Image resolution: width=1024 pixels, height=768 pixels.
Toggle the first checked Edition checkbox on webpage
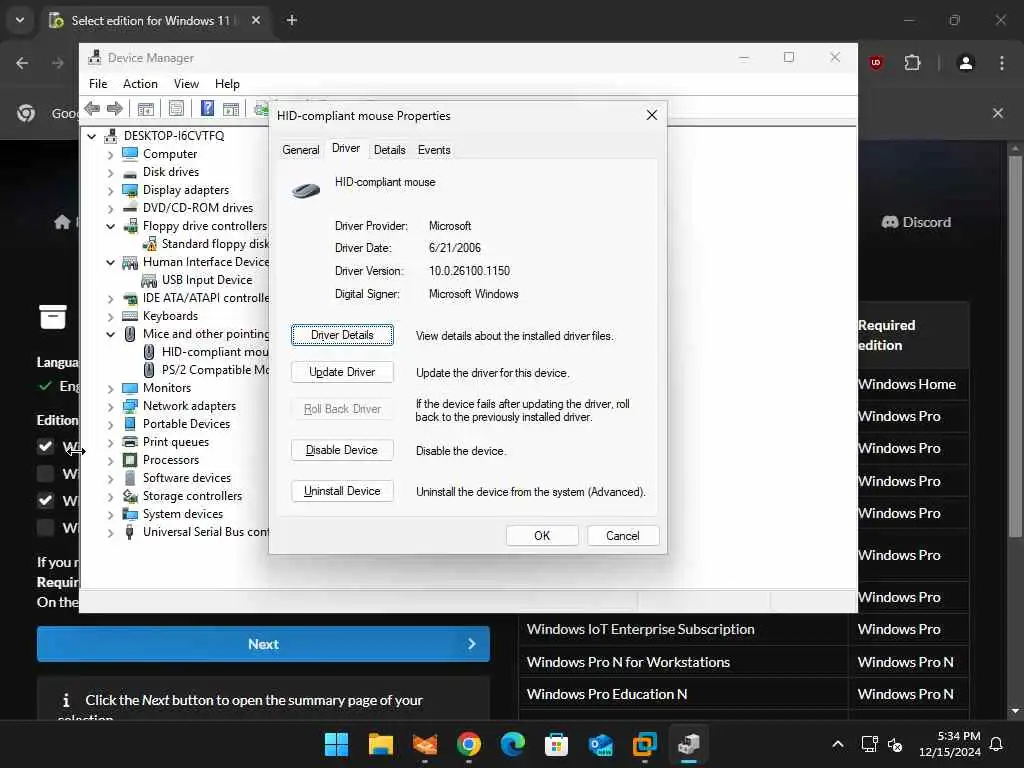coord(45,446)
